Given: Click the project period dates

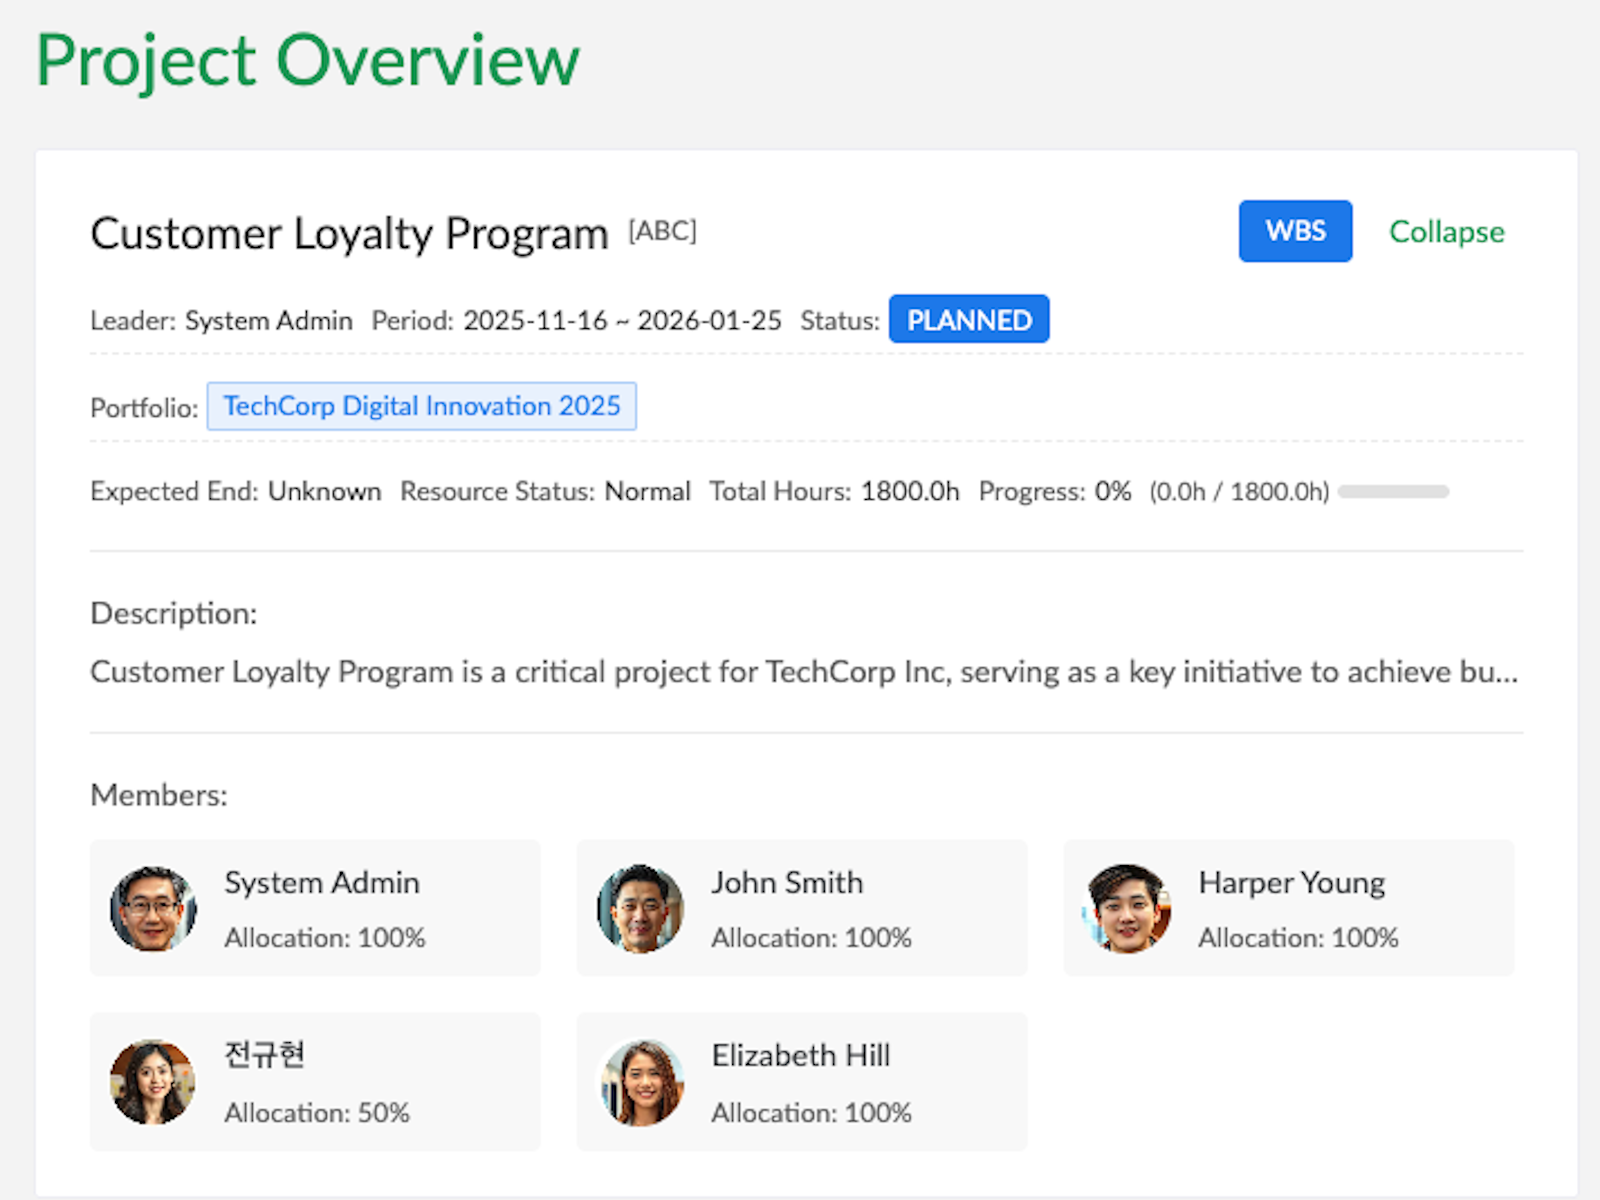Looking at the screenshot, I should [622, 320].
